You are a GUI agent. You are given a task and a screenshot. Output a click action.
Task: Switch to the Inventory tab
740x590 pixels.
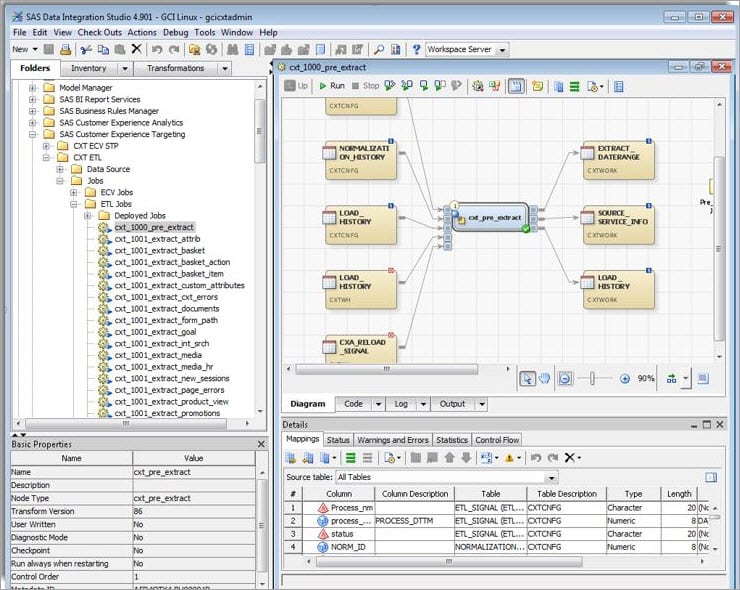pos(89,68)
